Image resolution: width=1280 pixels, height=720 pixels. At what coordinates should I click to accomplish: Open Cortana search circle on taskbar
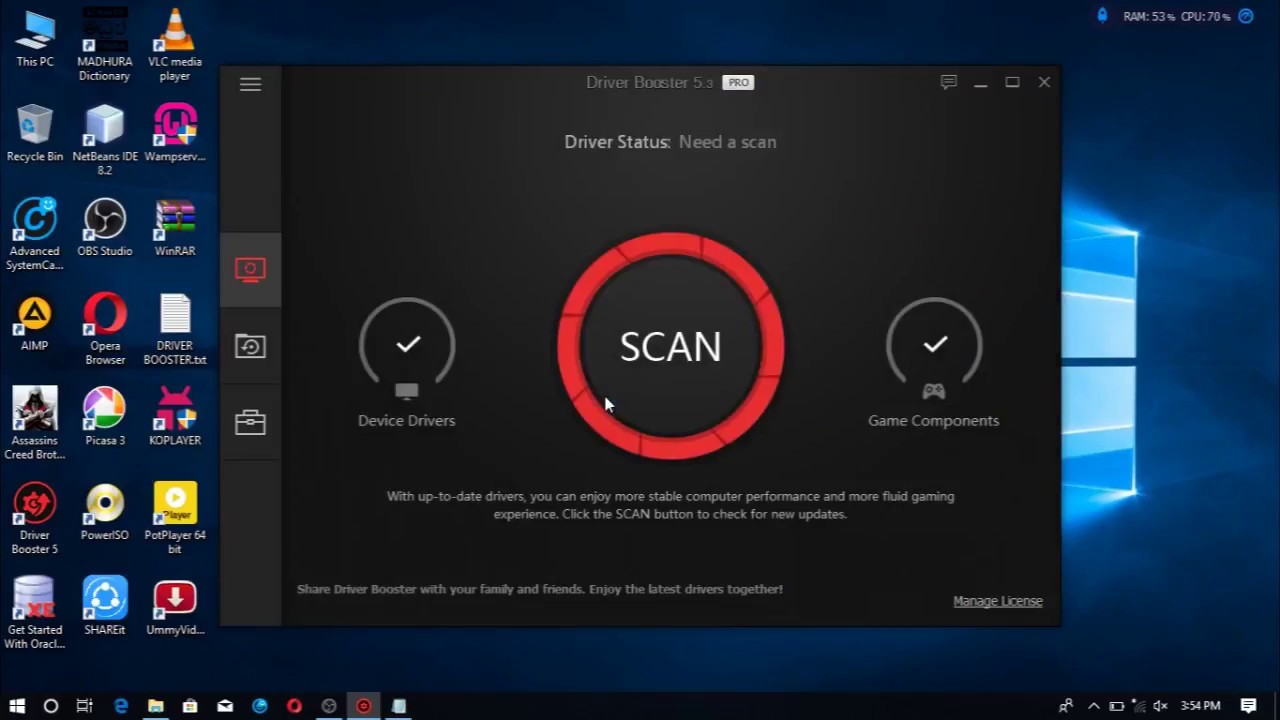51,706
